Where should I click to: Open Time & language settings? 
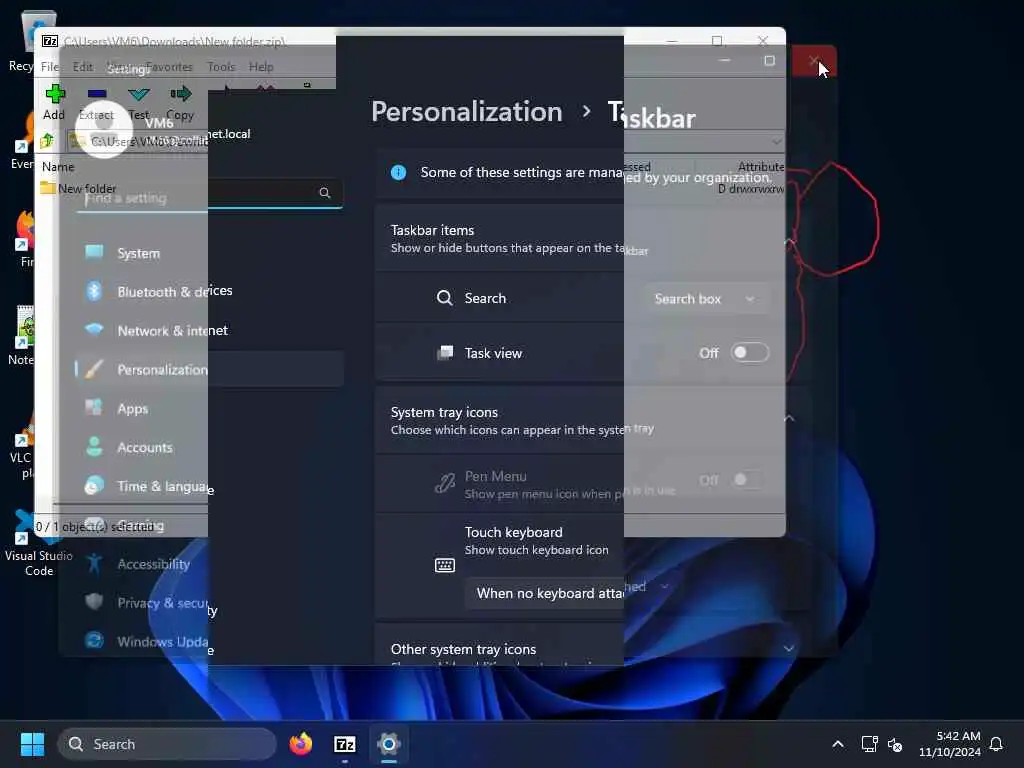coord(209,487)
